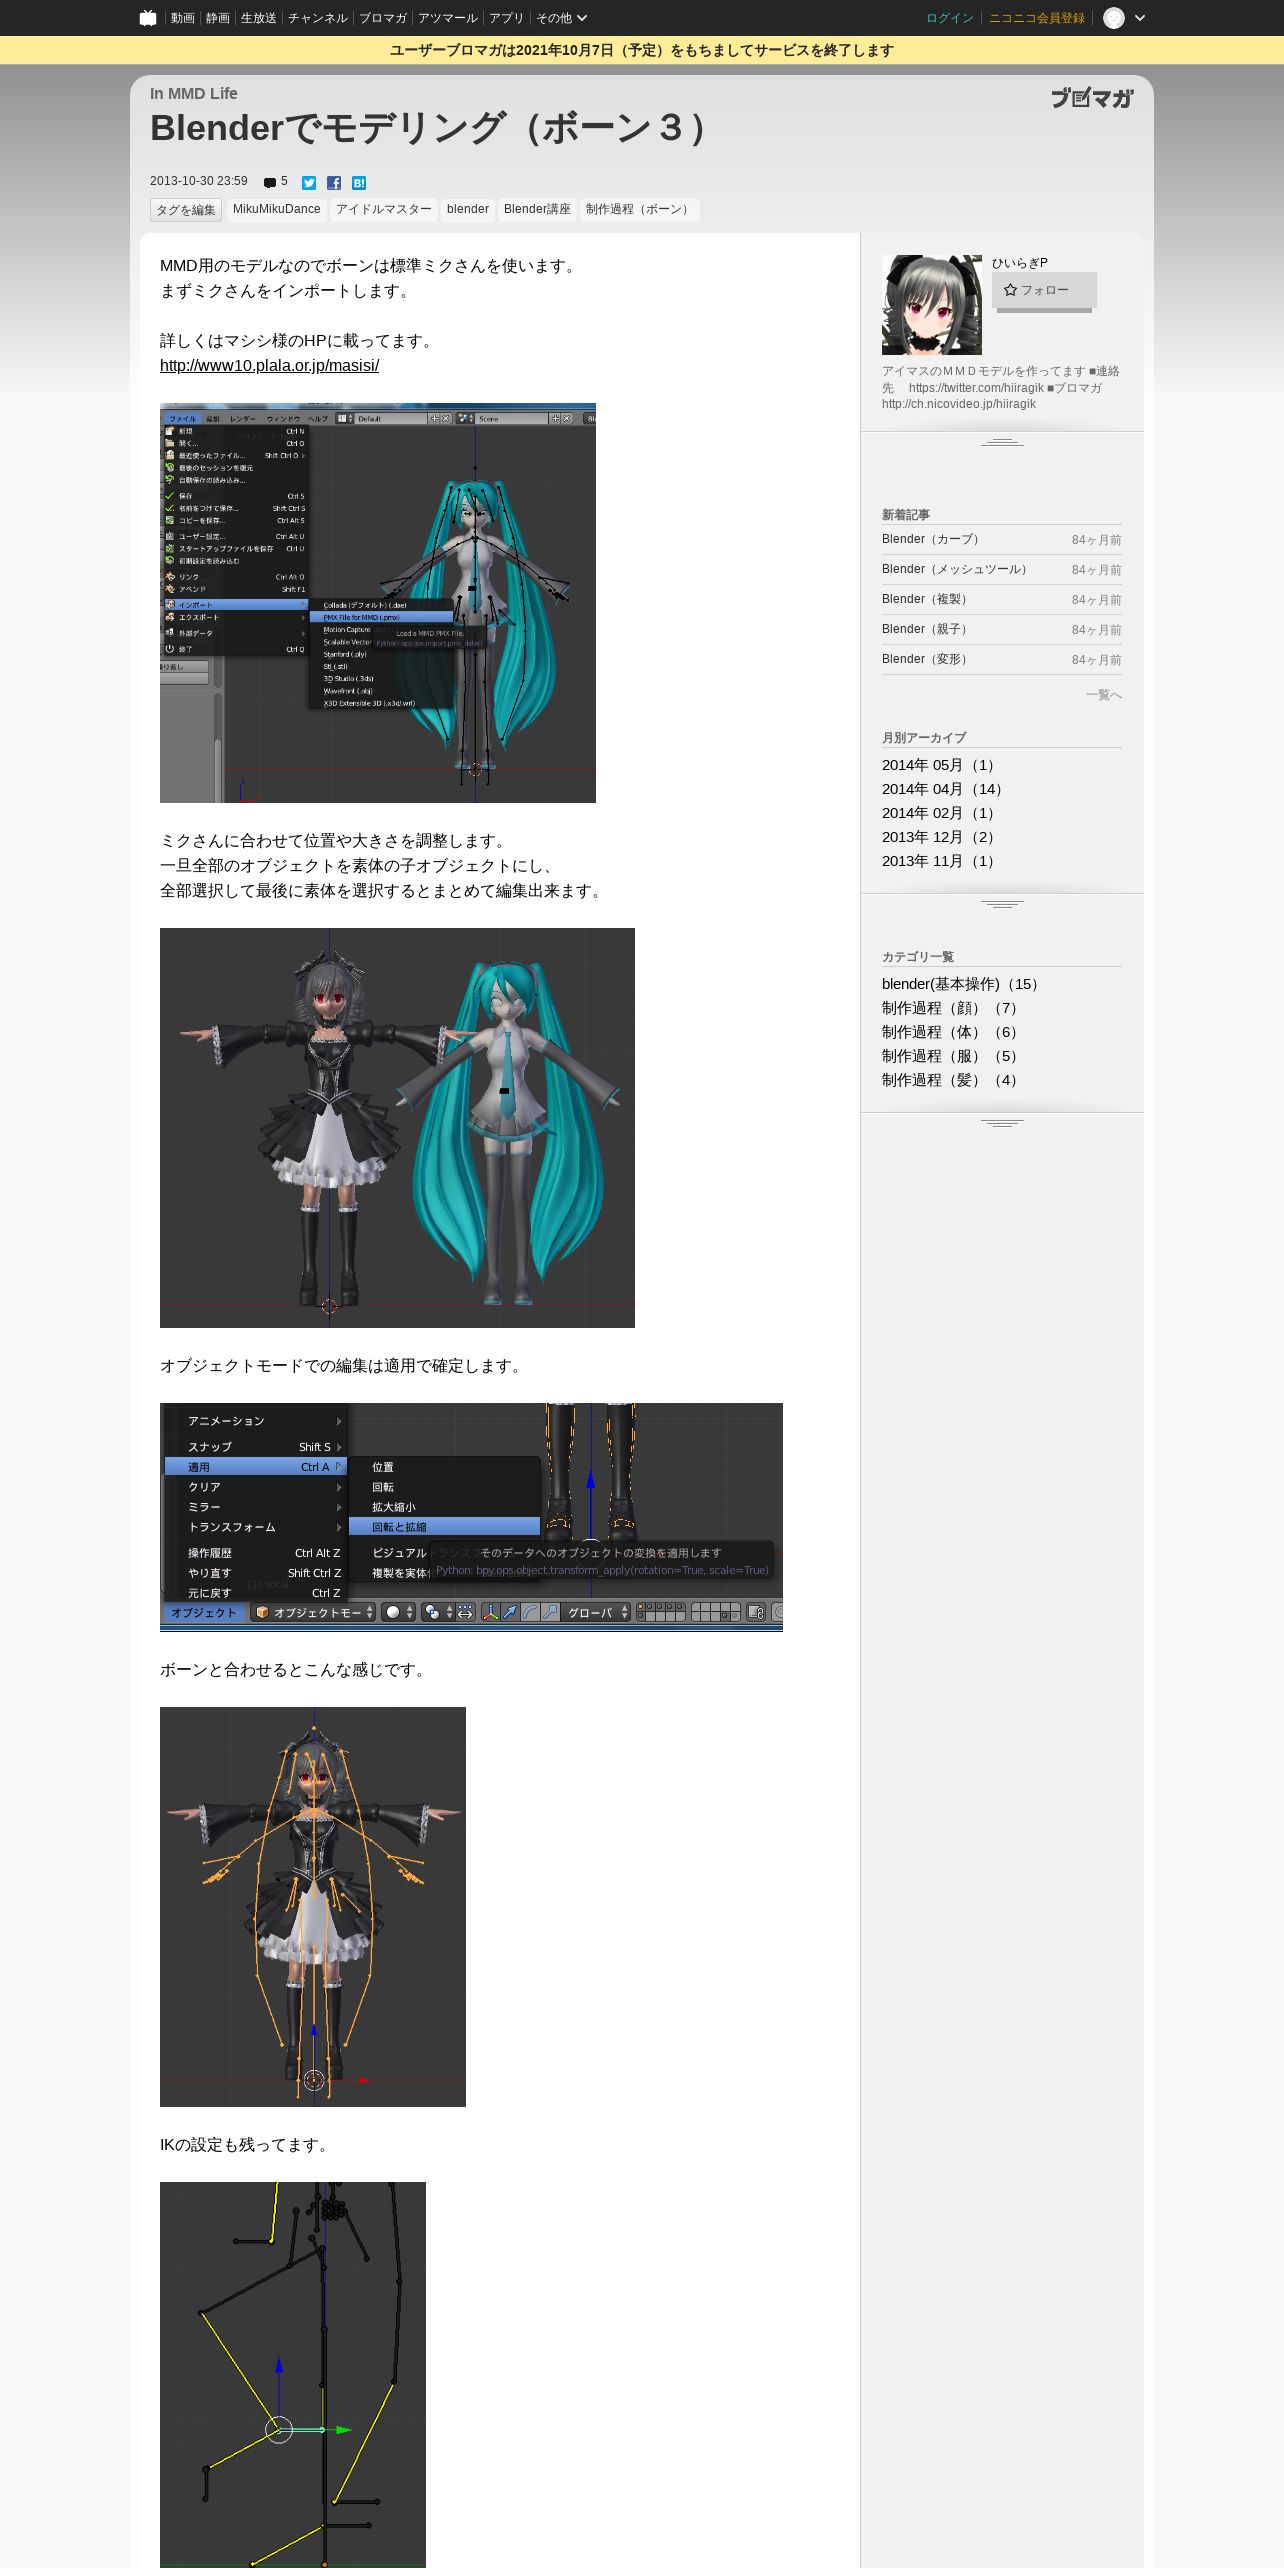Open archive 2013年 11月（1）

[x=941, y=861]
